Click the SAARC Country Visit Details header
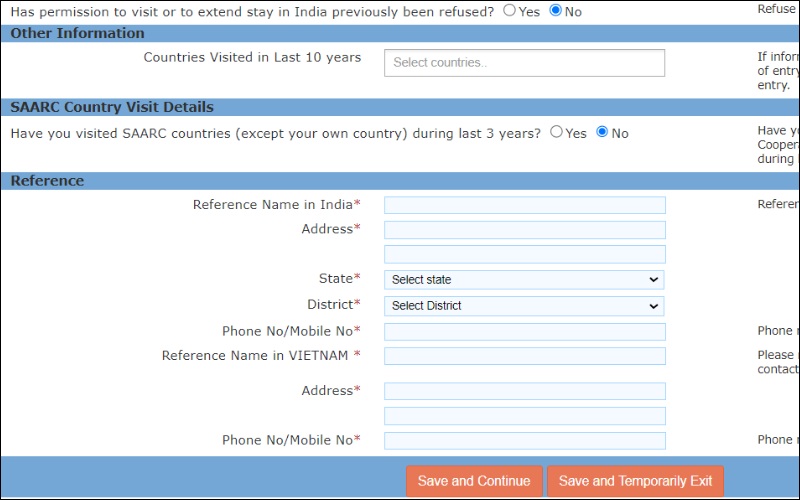The width and height of the screenshot is (800, 500). [112, 107]
